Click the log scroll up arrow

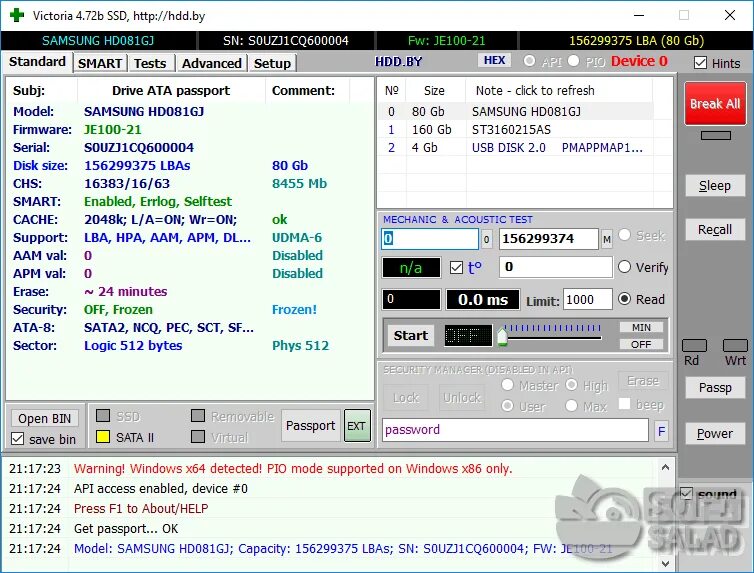[666, 467]
